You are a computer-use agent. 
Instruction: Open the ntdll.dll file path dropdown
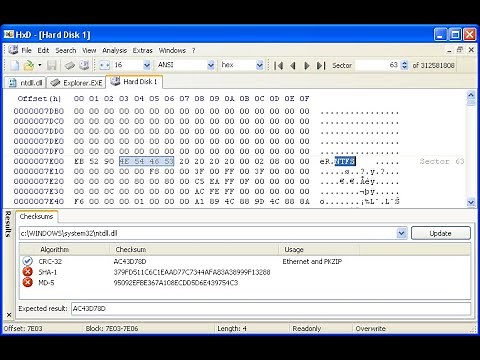click(x=401, y=233)
